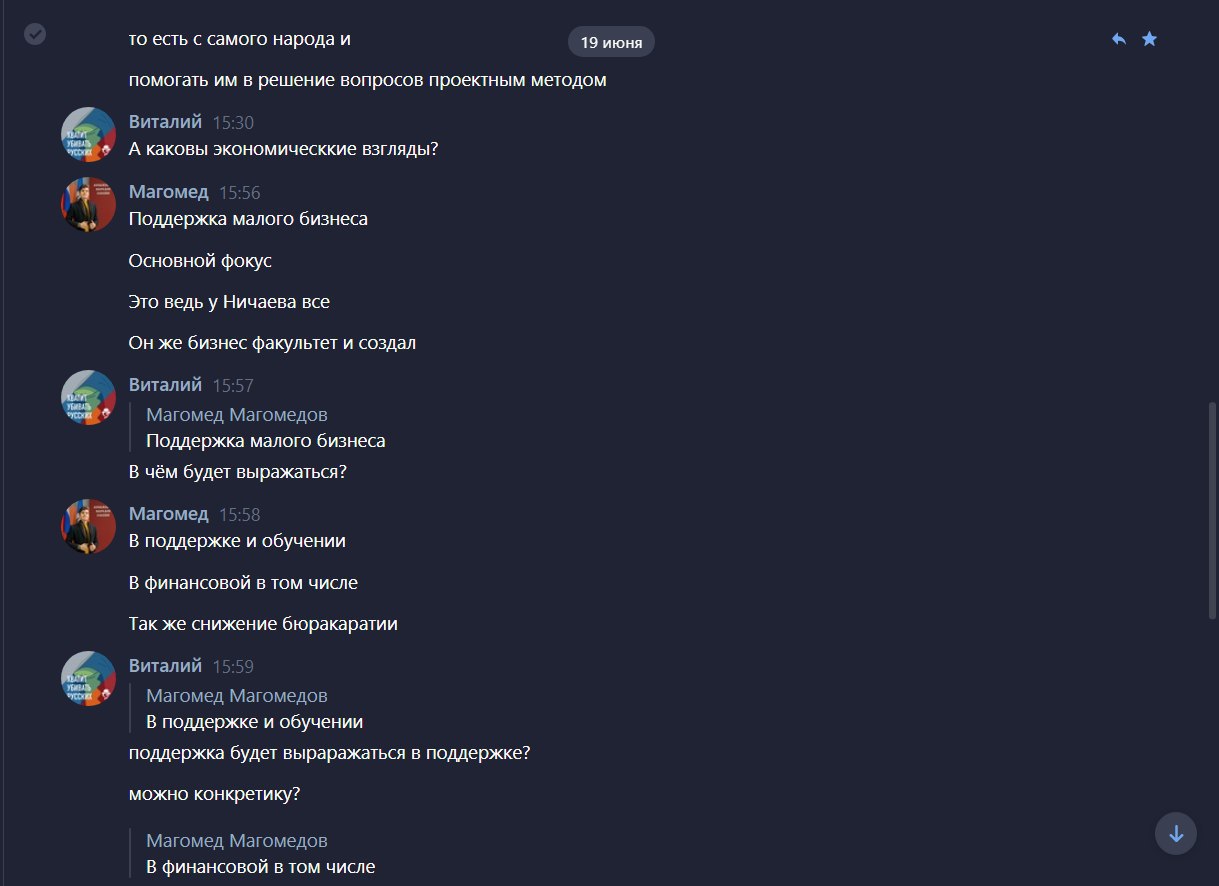Image resolution: width=1219 pixels, height=886 pixels.
Task: Open Магомед's avatar beside the 15:56 message
Action: (89, 204)
